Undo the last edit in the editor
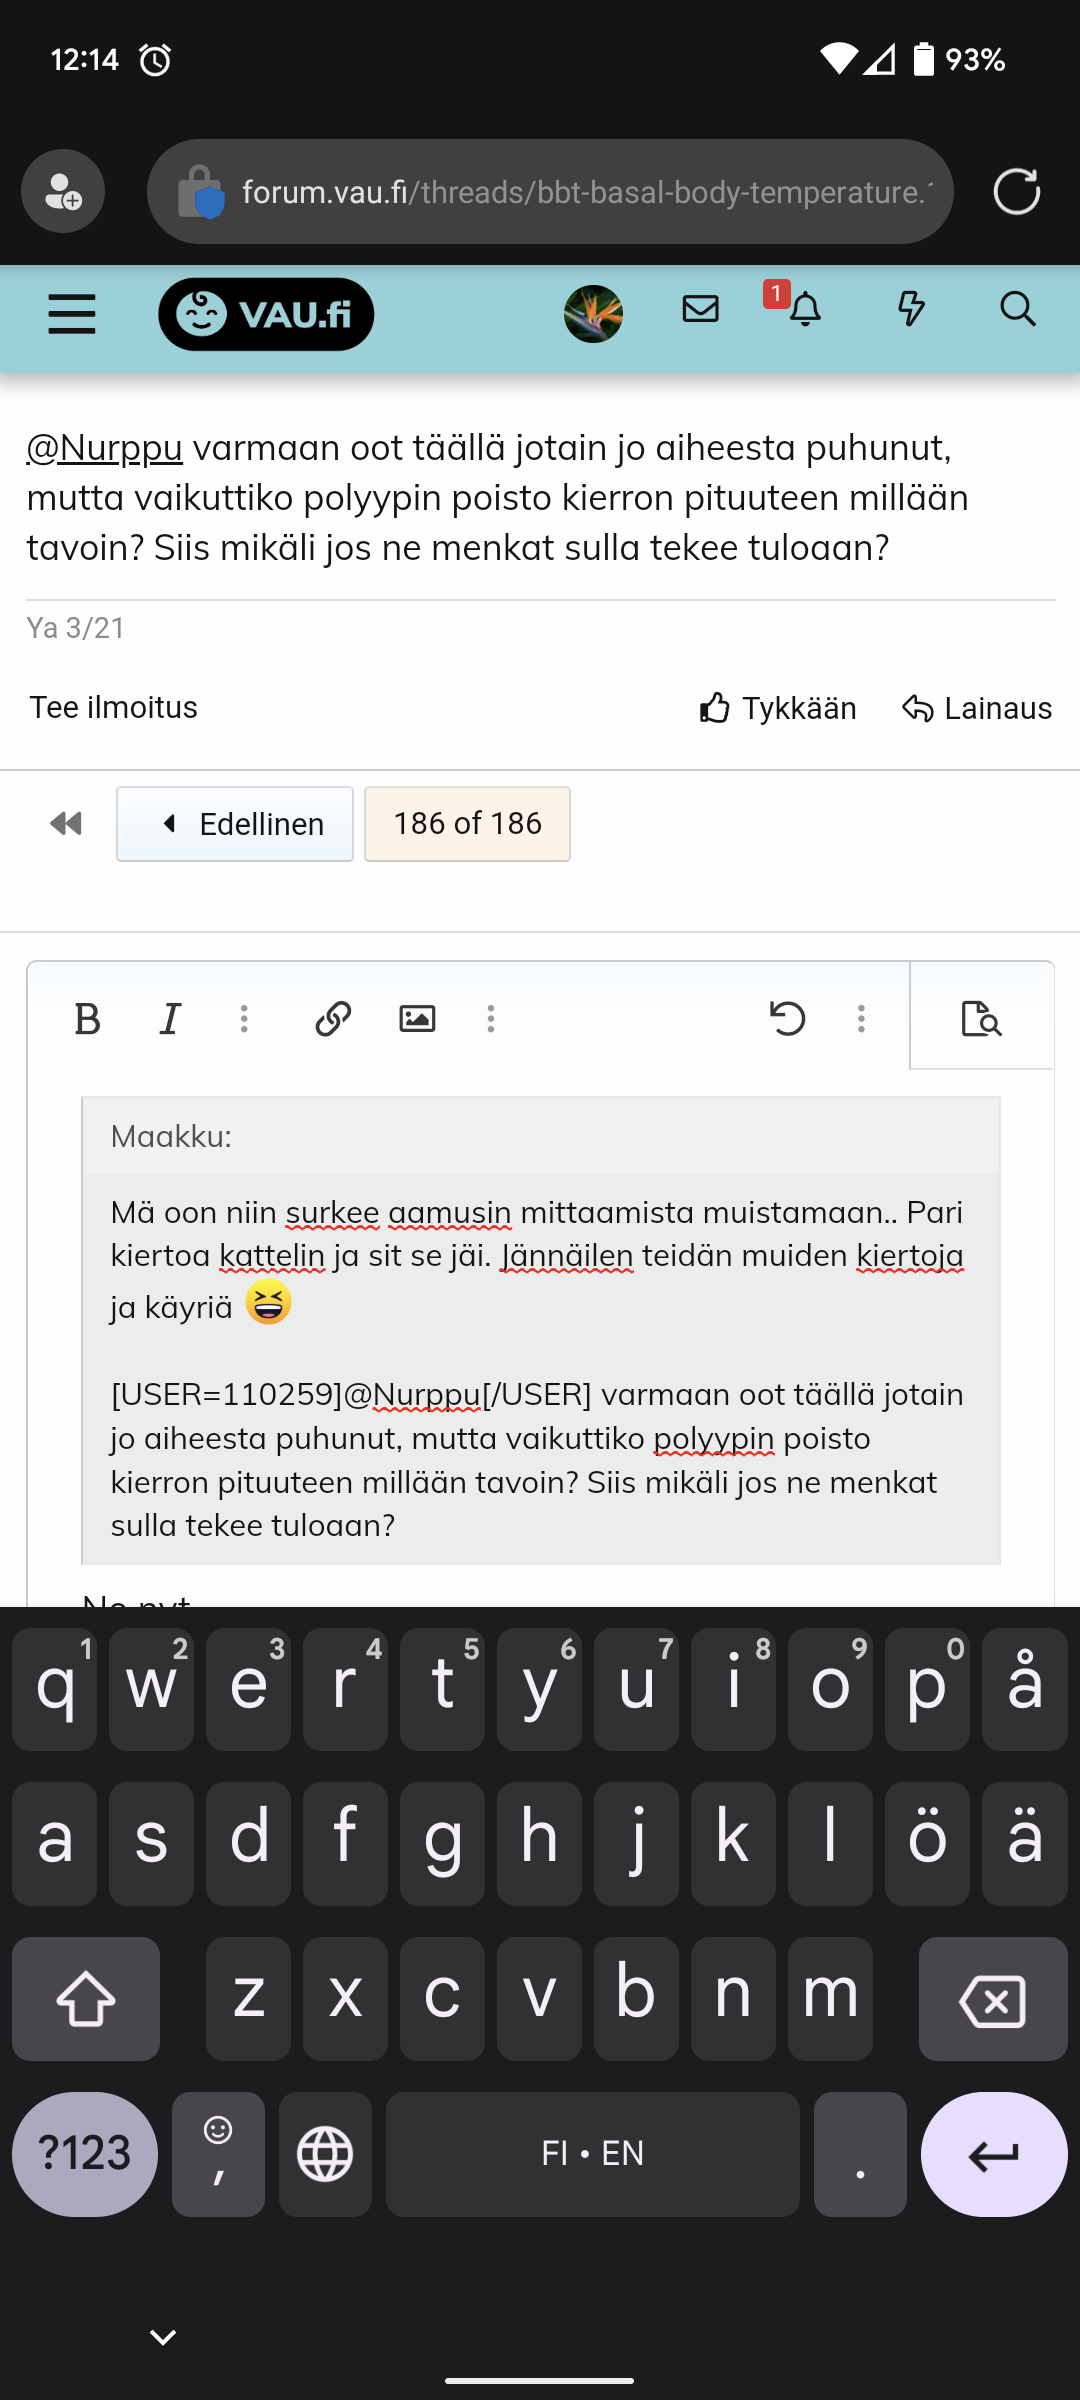 point(788,1019)
